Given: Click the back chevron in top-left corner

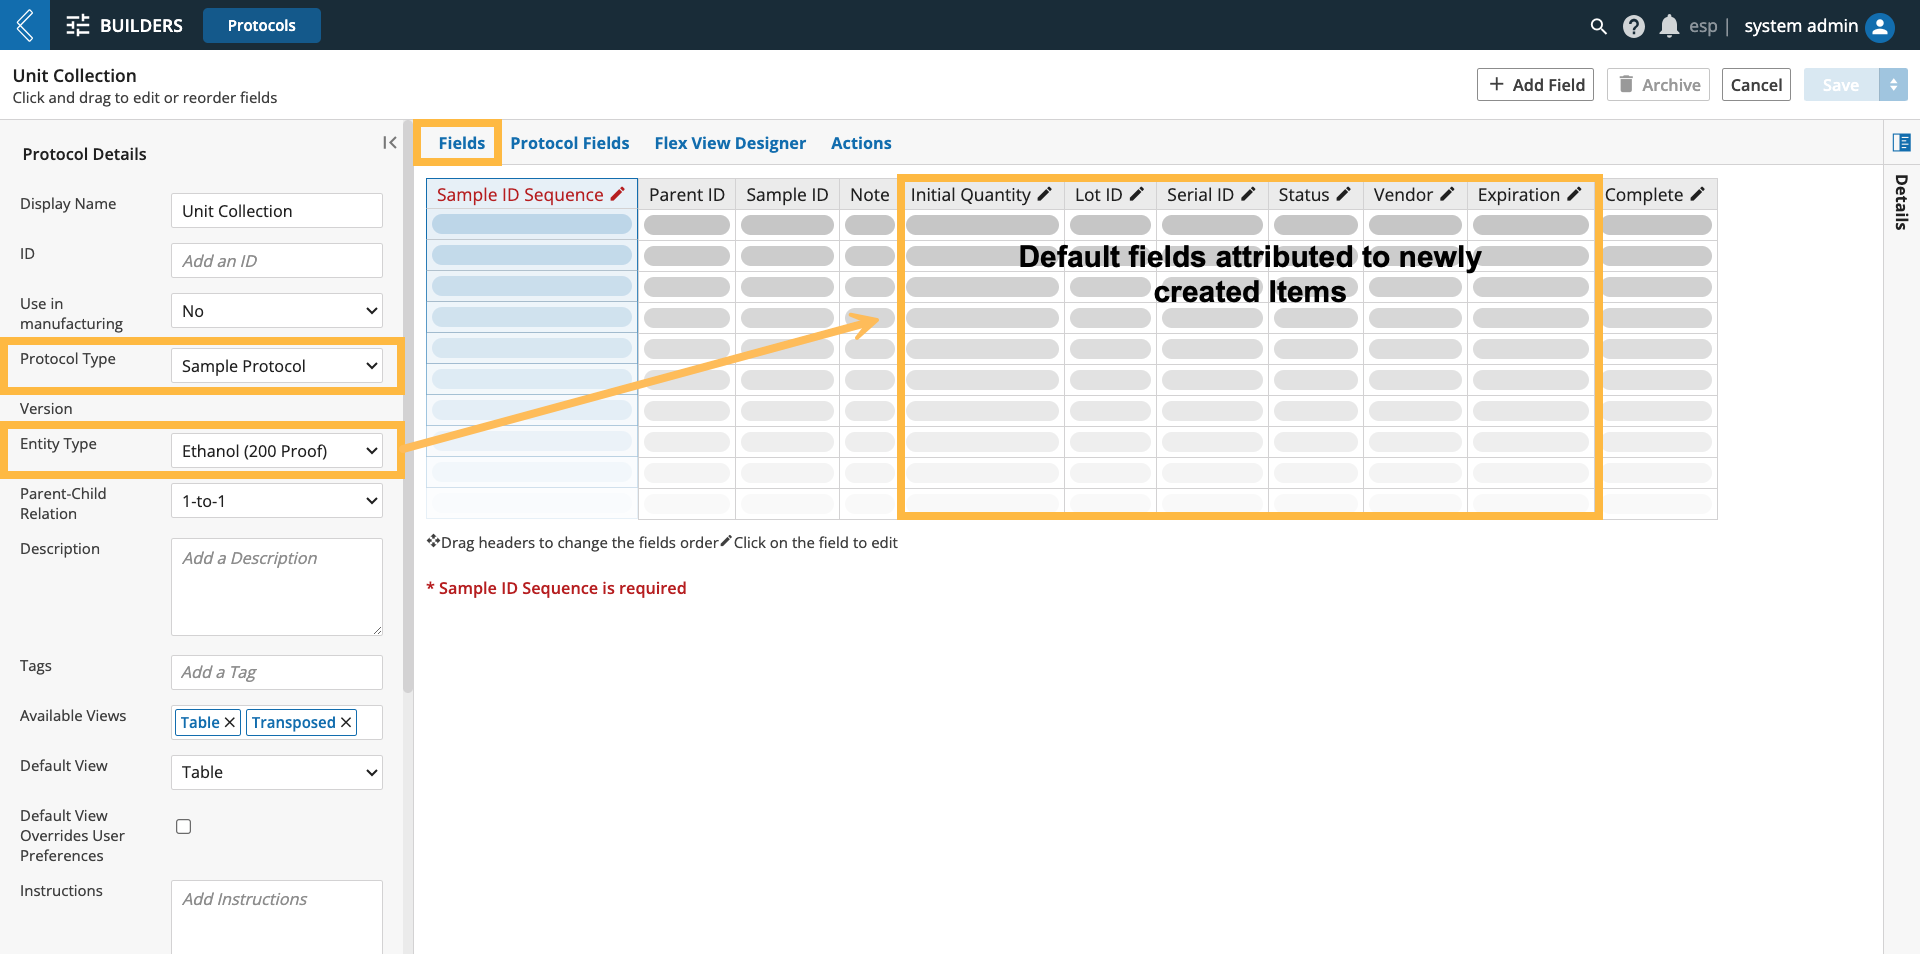Looking at the screenshot, I should 25,25.
